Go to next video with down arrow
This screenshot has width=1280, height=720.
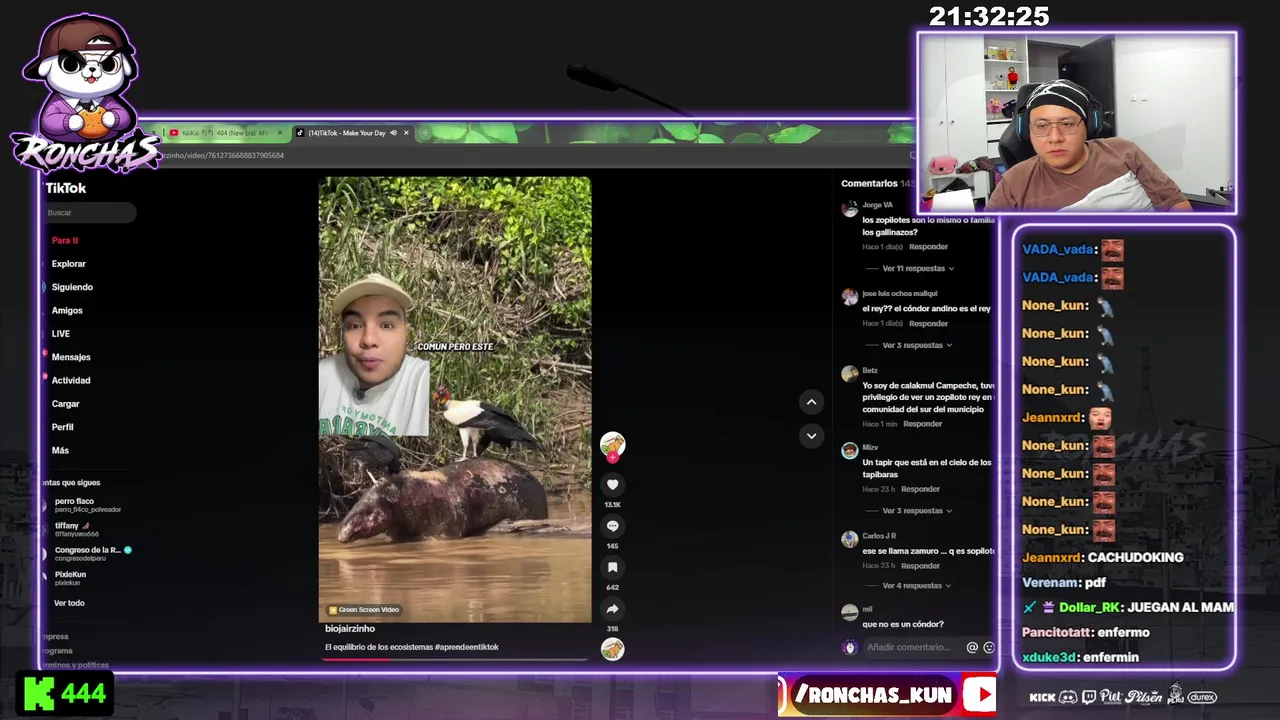(x=811, y=436)
